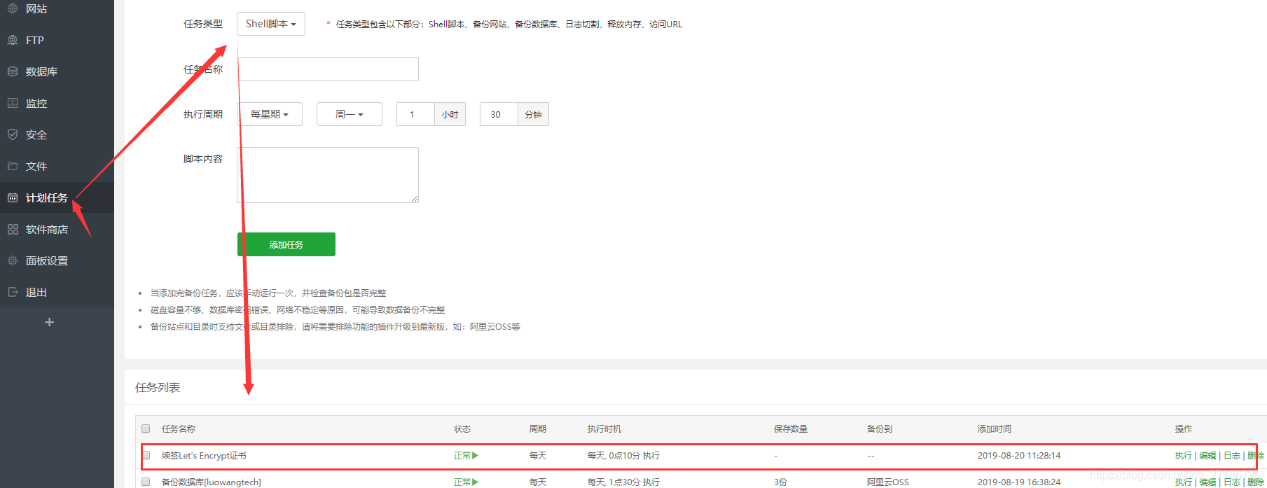Open the Shell脚本 task type dropdown
The image size is (1267, 488).
[271, 23]
